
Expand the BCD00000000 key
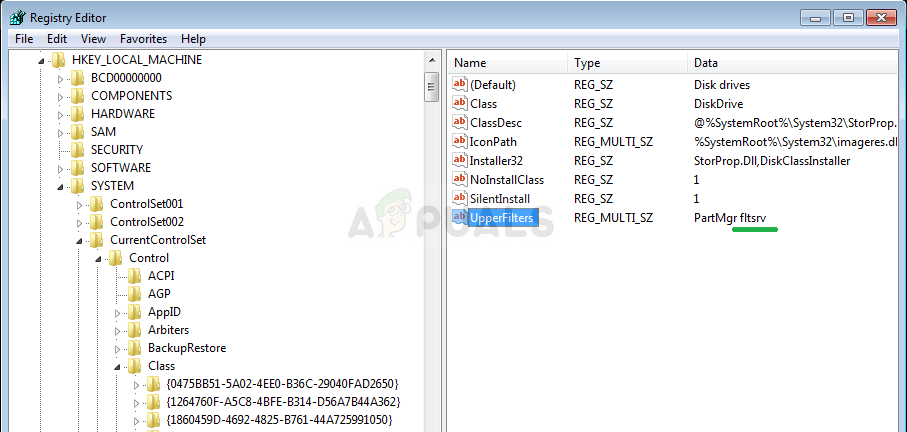coord(60,78)
